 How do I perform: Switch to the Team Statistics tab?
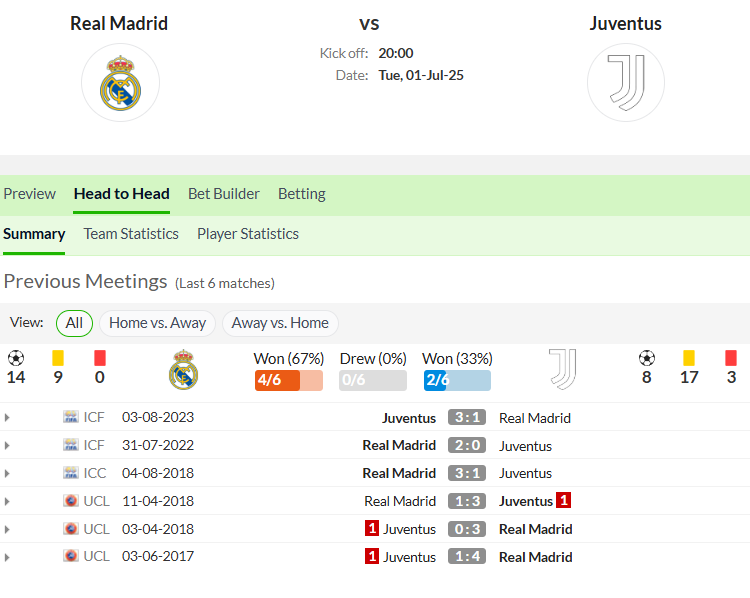(x=131, y=234)
